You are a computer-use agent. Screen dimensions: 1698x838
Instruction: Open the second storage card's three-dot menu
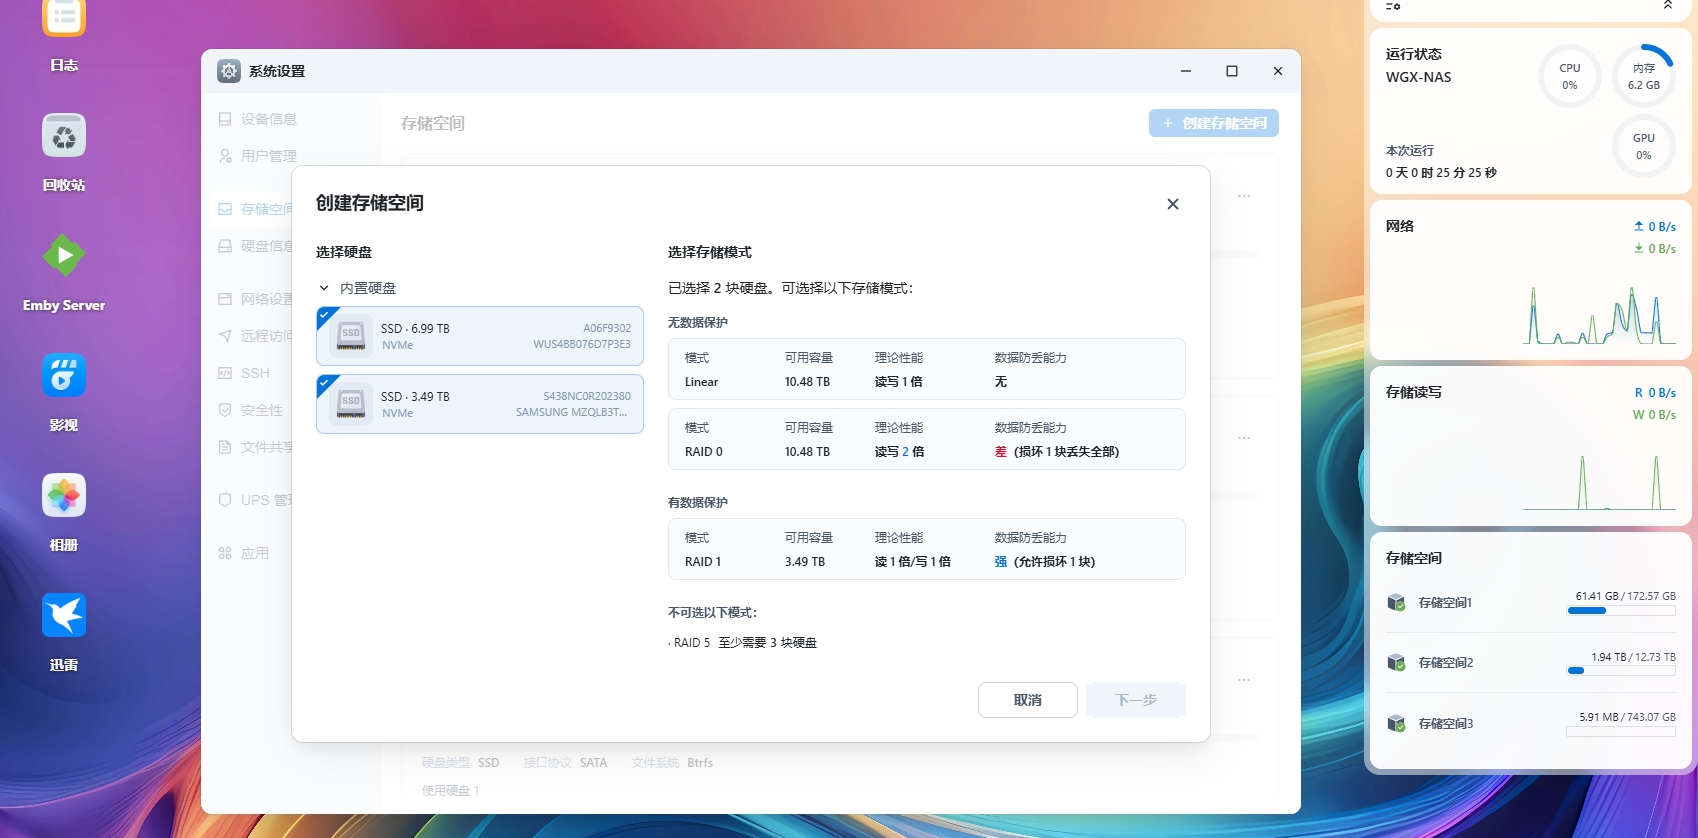click(x=1244, y=438)
